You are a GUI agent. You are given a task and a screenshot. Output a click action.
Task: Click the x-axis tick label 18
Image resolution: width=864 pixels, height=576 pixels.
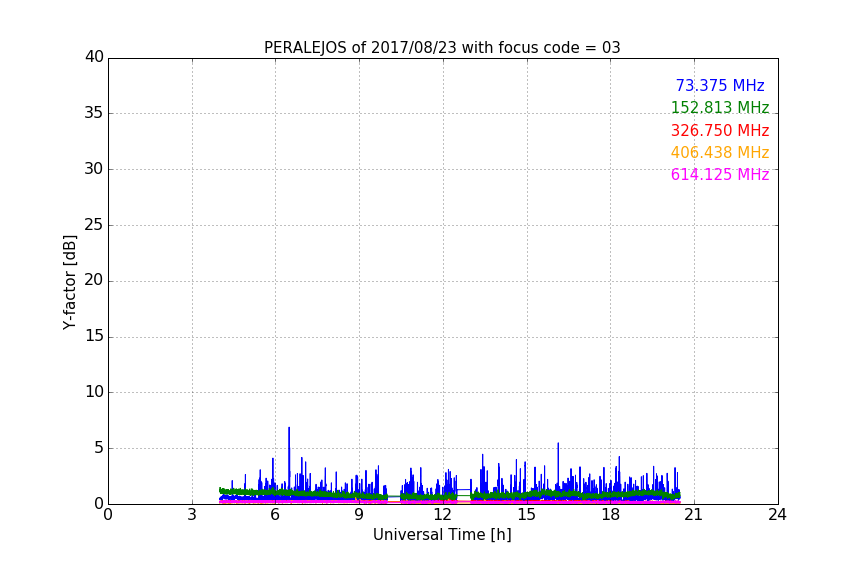(x=611, y=515)
